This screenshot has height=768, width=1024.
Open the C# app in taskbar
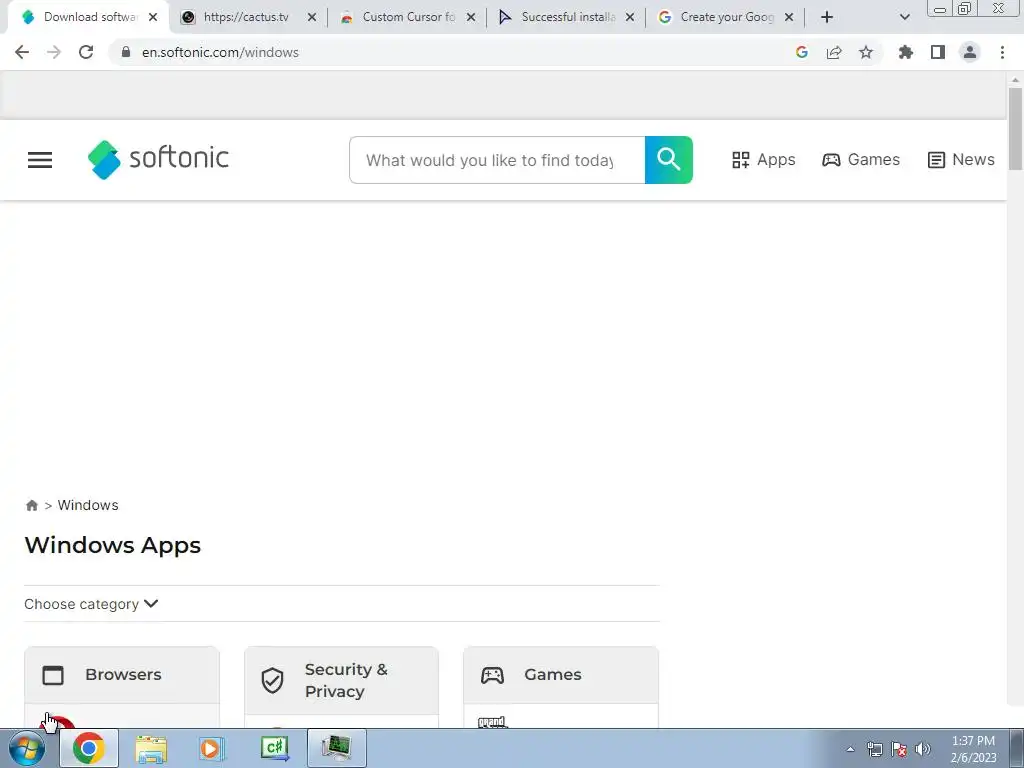click(x=274, y=748)
